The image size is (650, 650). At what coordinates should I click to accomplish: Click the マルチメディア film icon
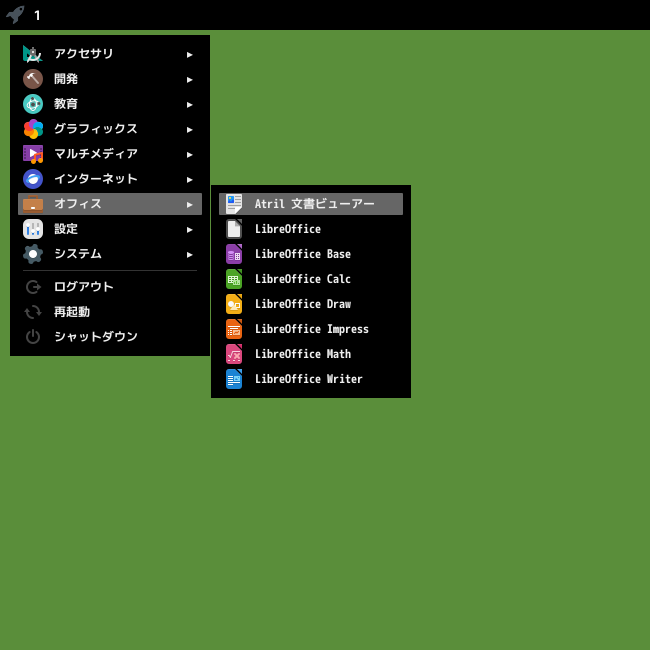tap(33, 154)
